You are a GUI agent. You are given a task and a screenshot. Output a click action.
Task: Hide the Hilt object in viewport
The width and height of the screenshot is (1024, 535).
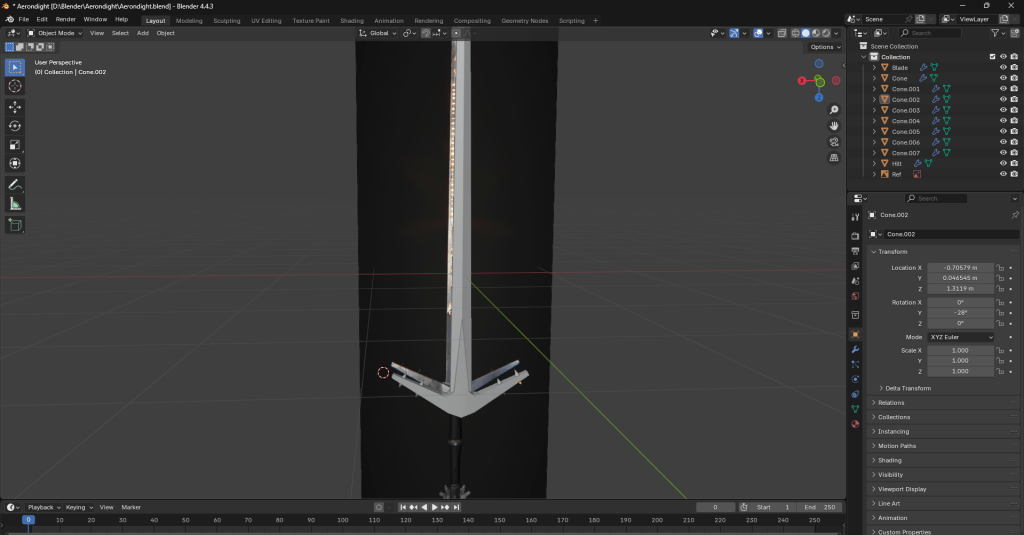pos(1003,163)
